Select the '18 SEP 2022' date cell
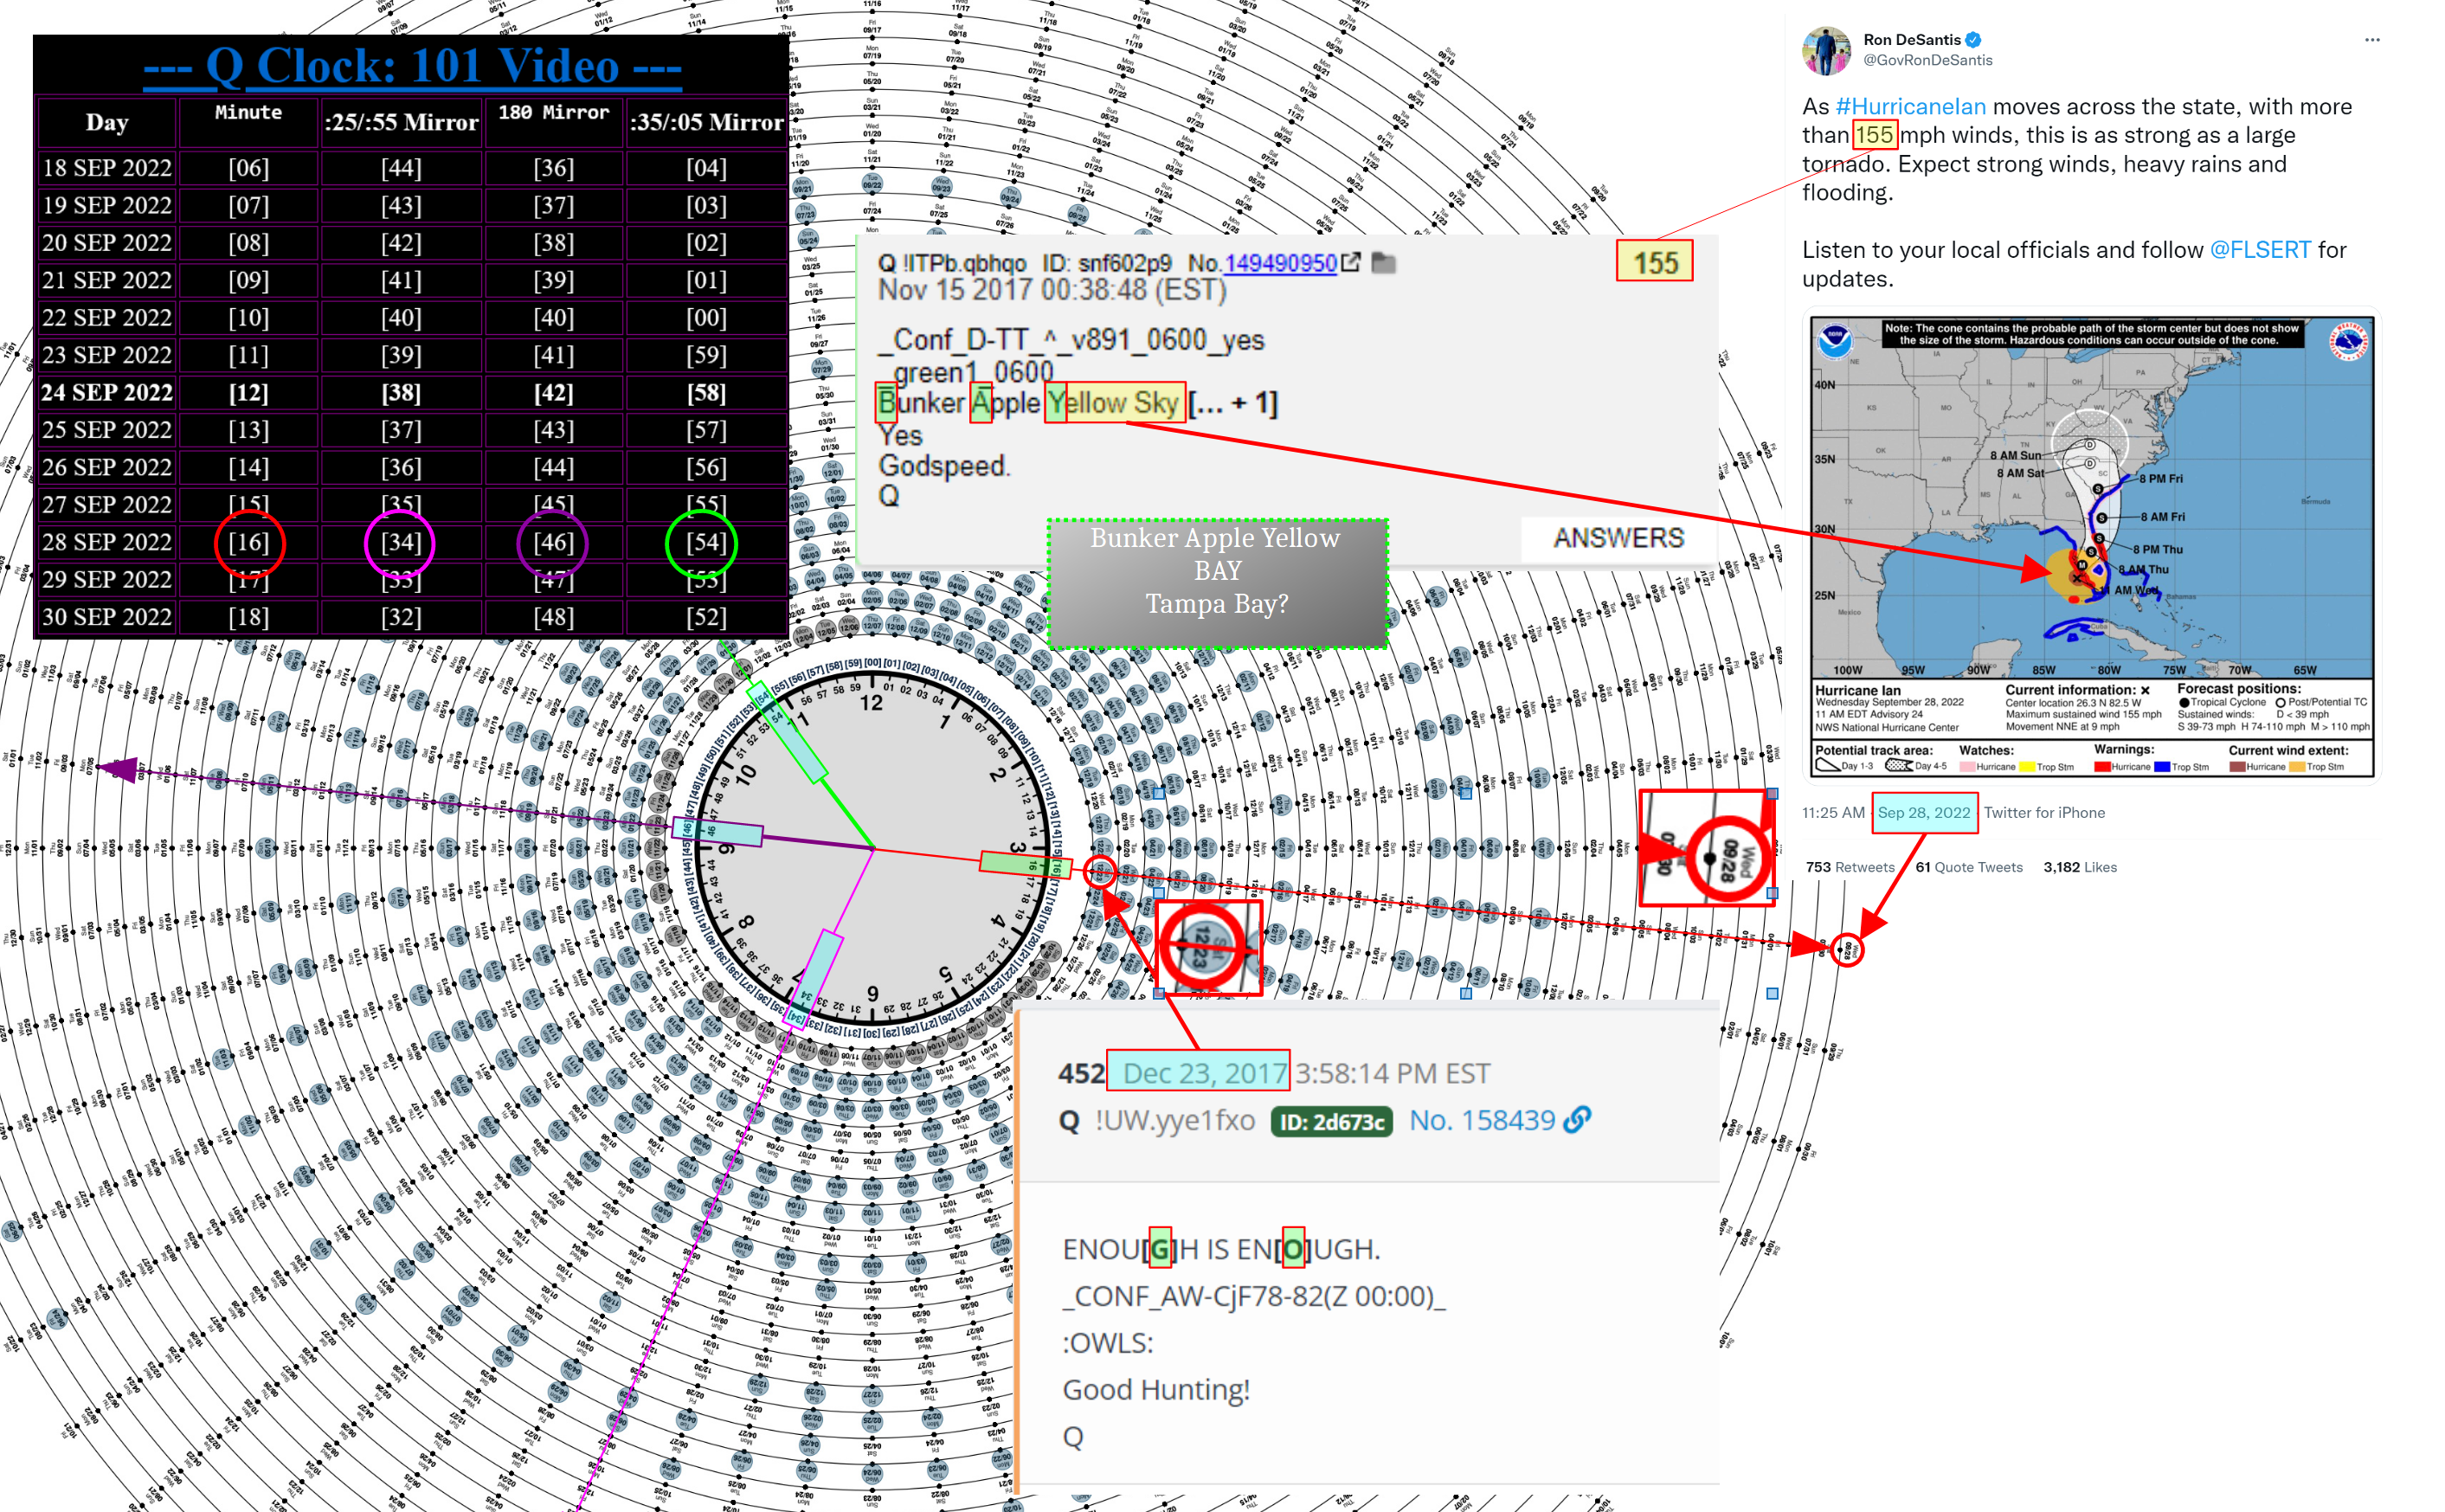Viewport: 2445px width, 1512px height. click(107, 168)
